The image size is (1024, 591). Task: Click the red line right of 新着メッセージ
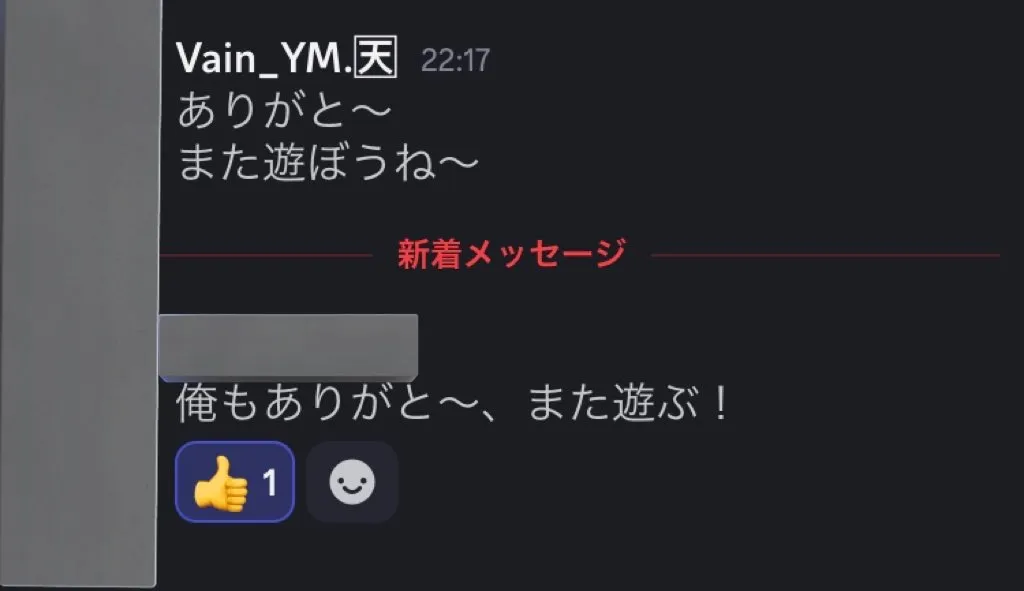[x=825, y=255]
